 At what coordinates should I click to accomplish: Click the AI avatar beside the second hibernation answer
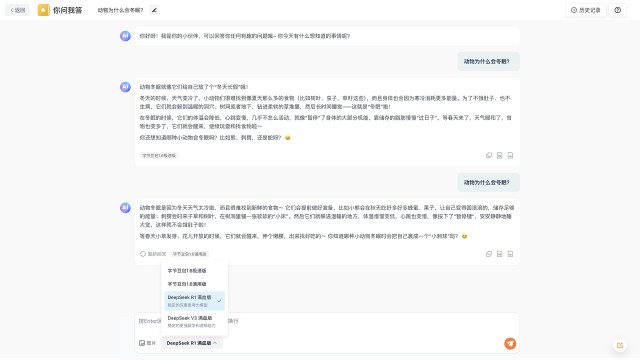point(125,208)
